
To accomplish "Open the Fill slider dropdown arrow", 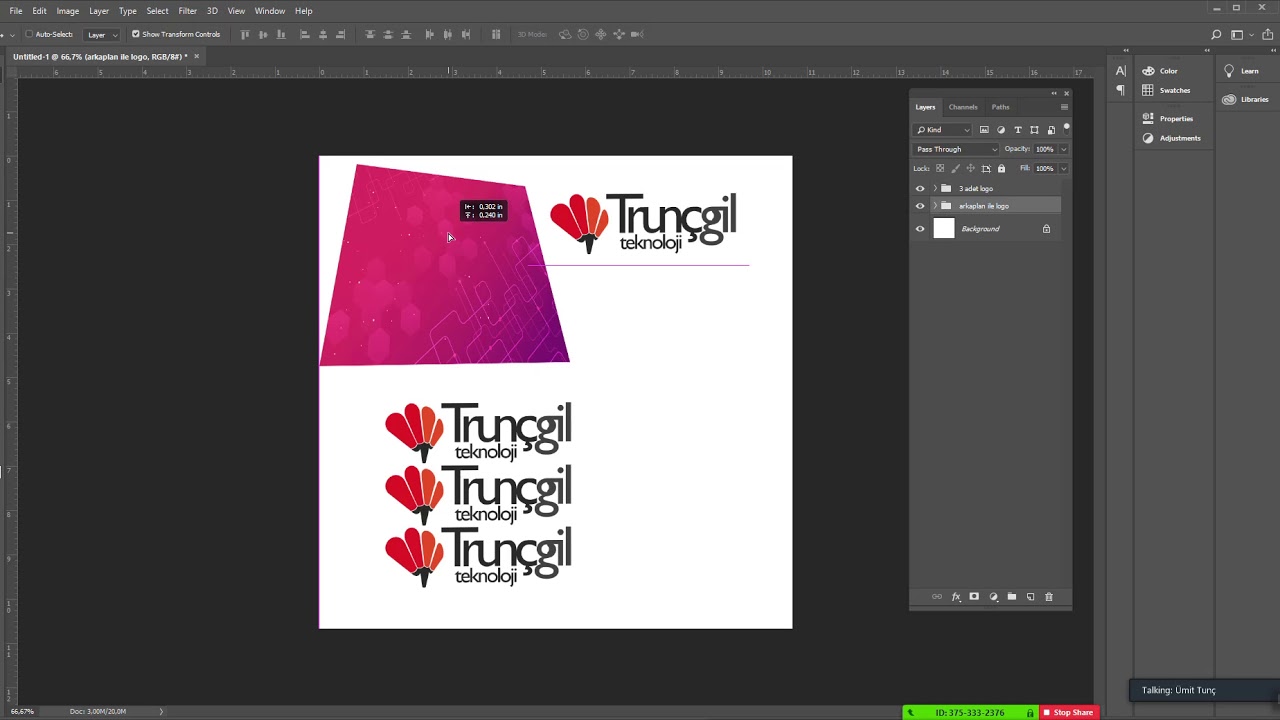I will tap(1063, 168).
